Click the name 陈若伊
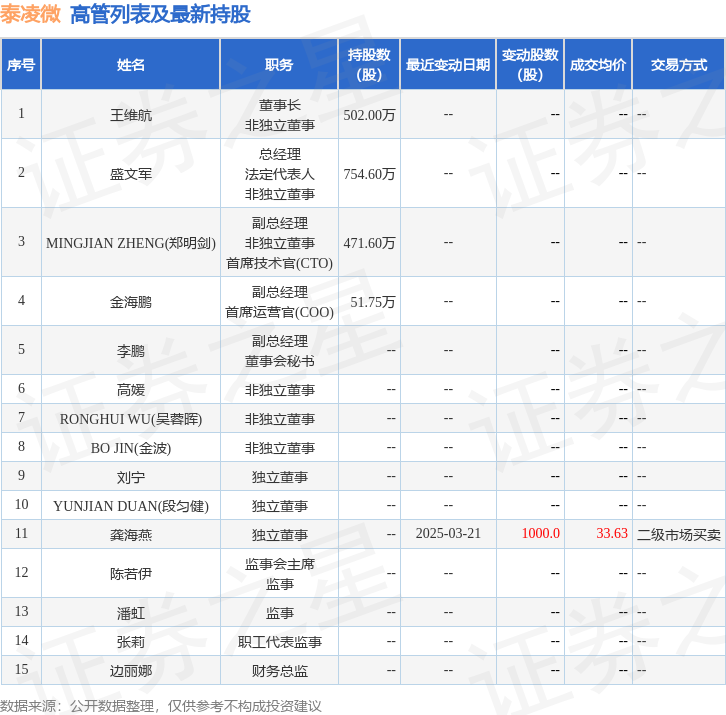Viewport: 726px width, 715px height. (x=131, y=574)
